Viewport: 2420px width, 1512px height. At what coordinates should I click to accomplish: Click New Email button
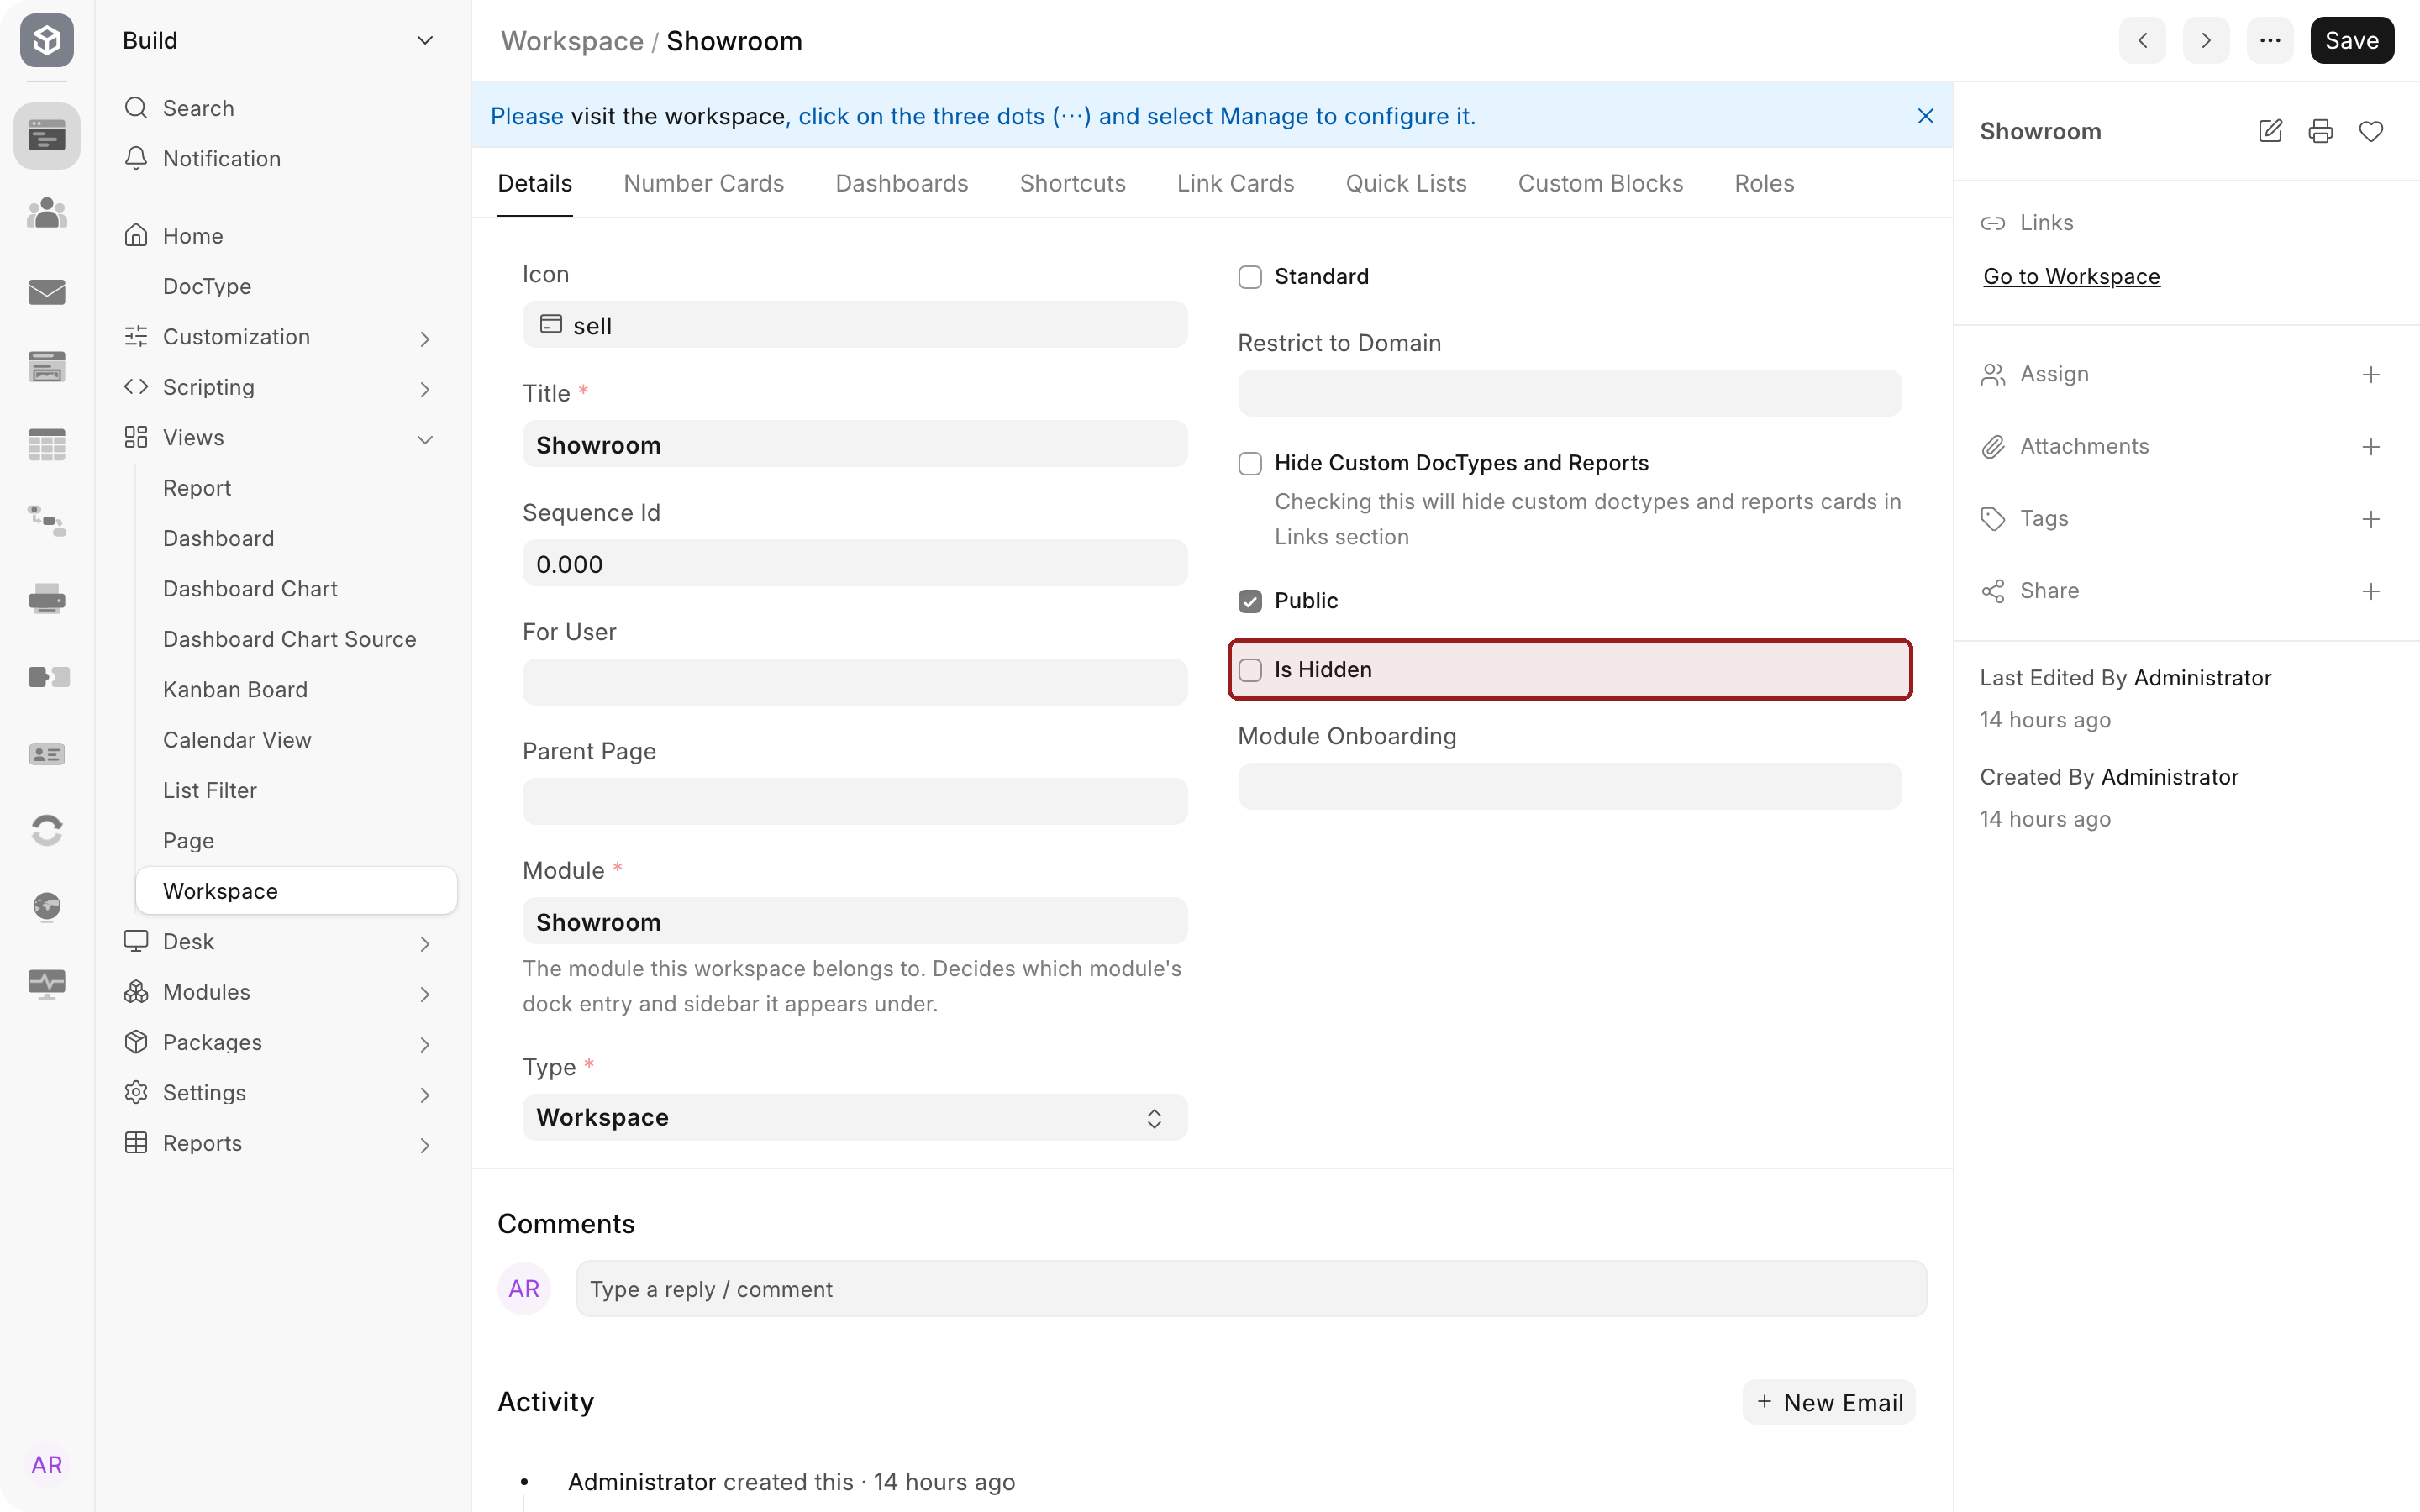coord(1829,1403)
